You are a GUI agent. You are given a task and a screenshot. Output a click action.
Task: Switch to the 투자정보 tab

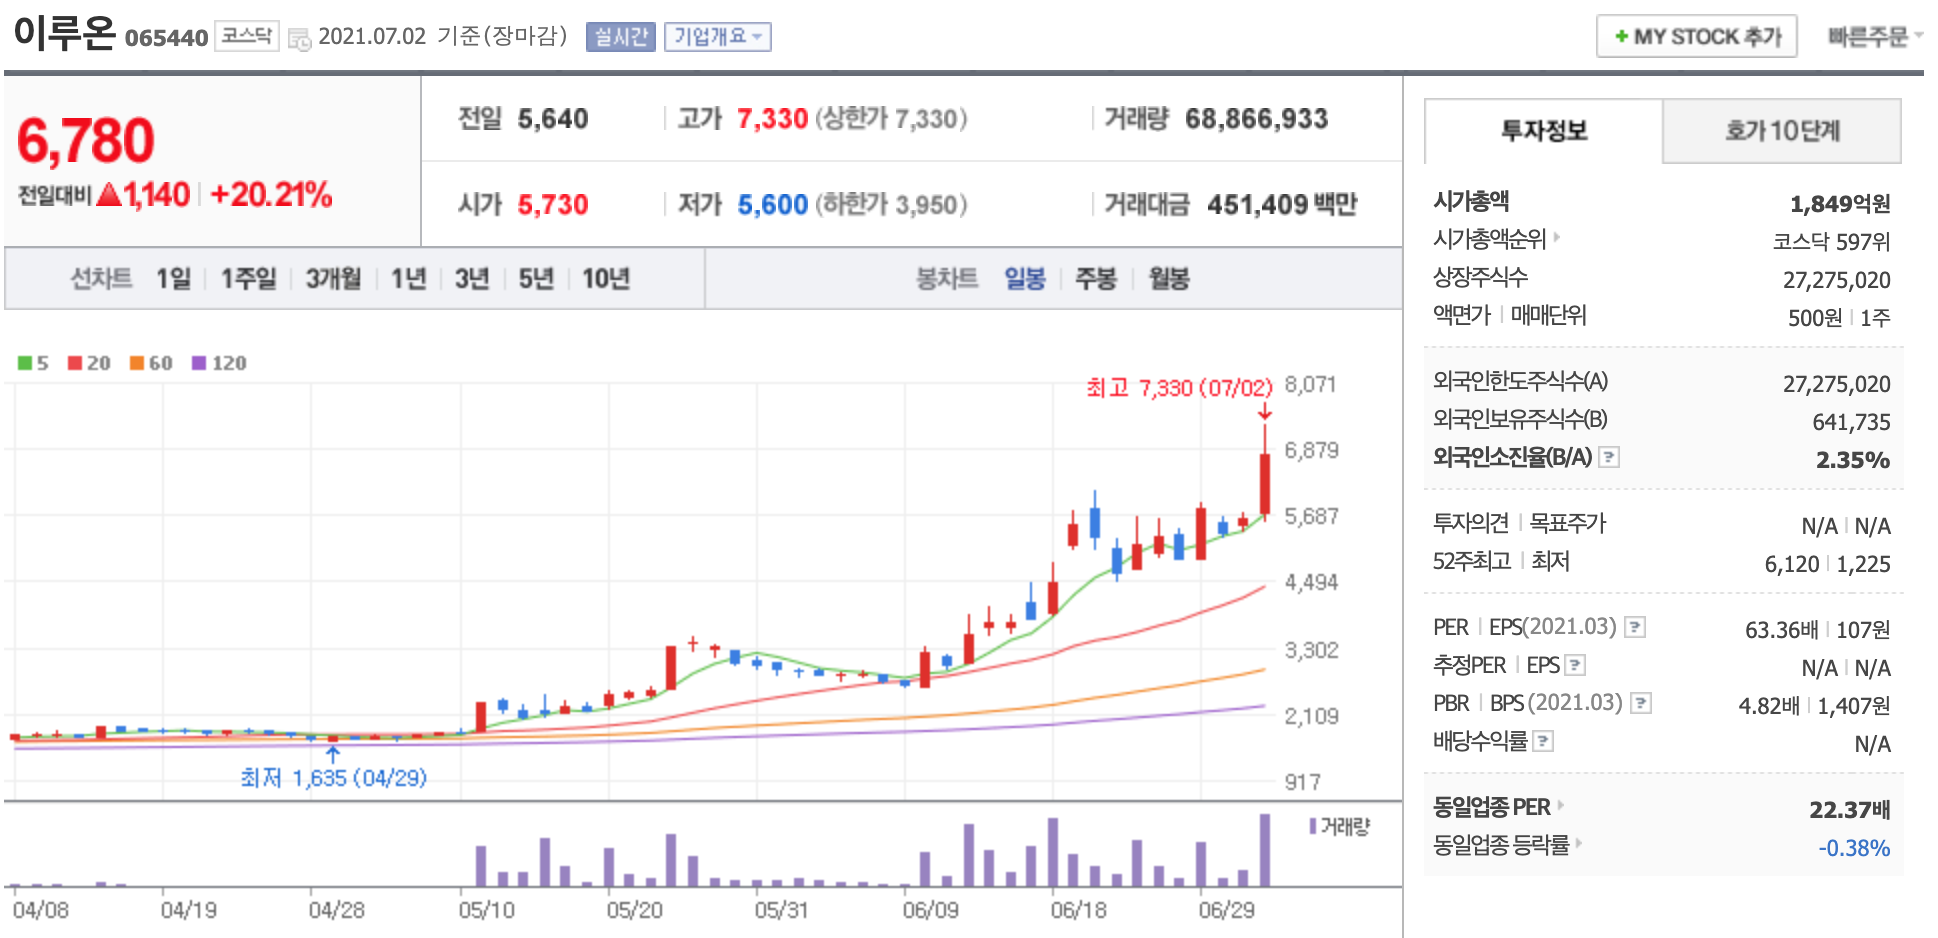[x=1543, y=131]
